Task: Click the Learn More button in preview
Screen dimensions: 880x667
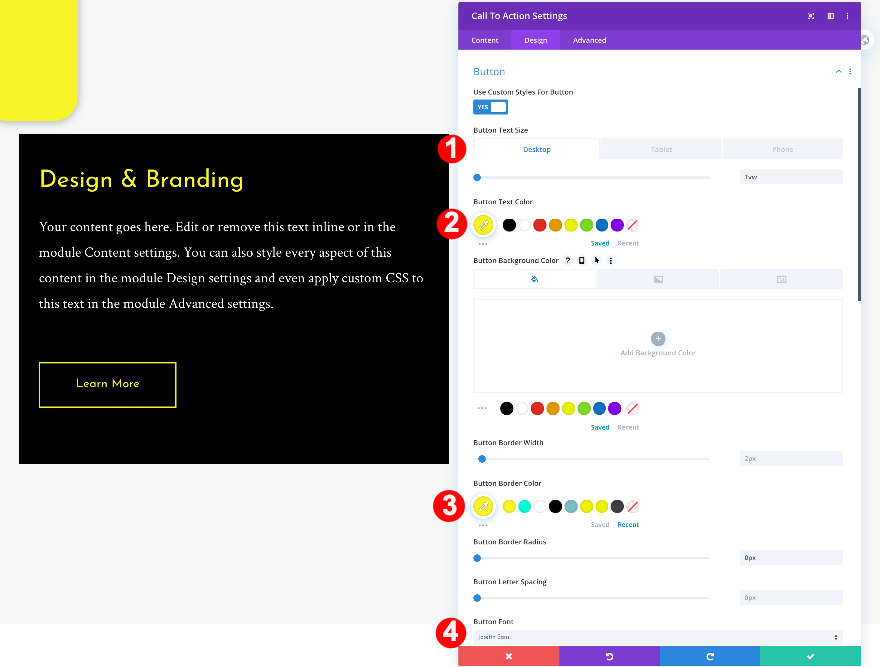Action: [108, 385]
